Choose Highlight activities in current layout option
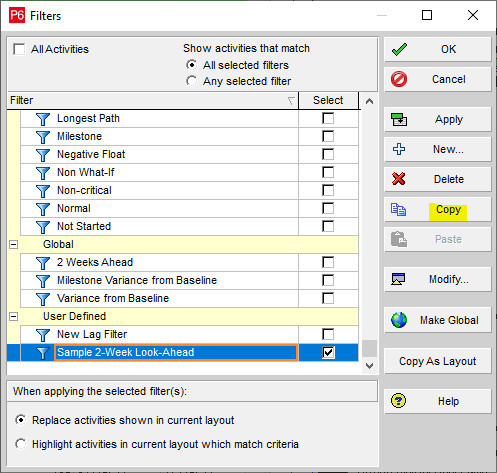This screenshot has width=497, height=473. pos(21,444)
